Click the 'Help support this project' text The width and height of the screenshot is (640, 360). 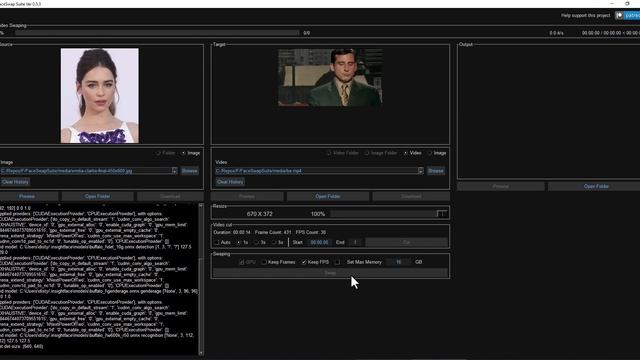tap(585, 16)
